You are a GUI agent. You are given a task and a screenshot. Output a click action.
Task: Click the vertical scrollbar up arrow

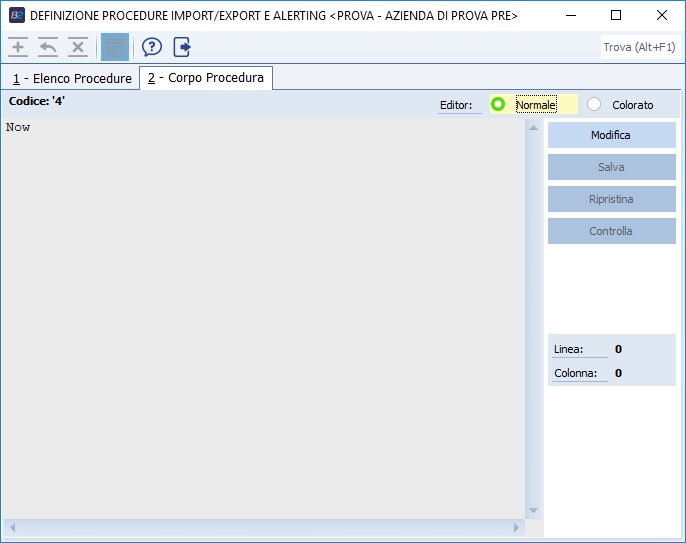click(x=533, y=128)
